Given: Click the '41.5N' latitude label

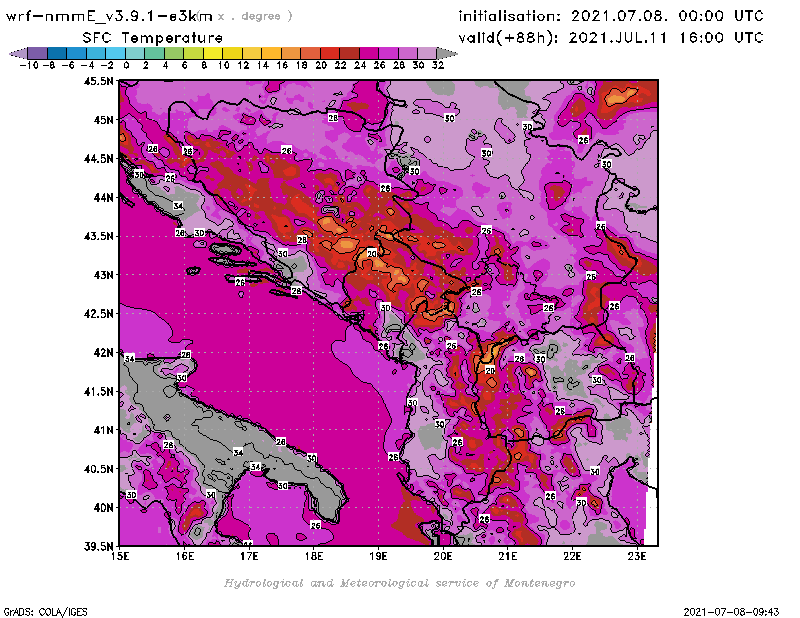Looking at the screenshot, I should point(99,391).
